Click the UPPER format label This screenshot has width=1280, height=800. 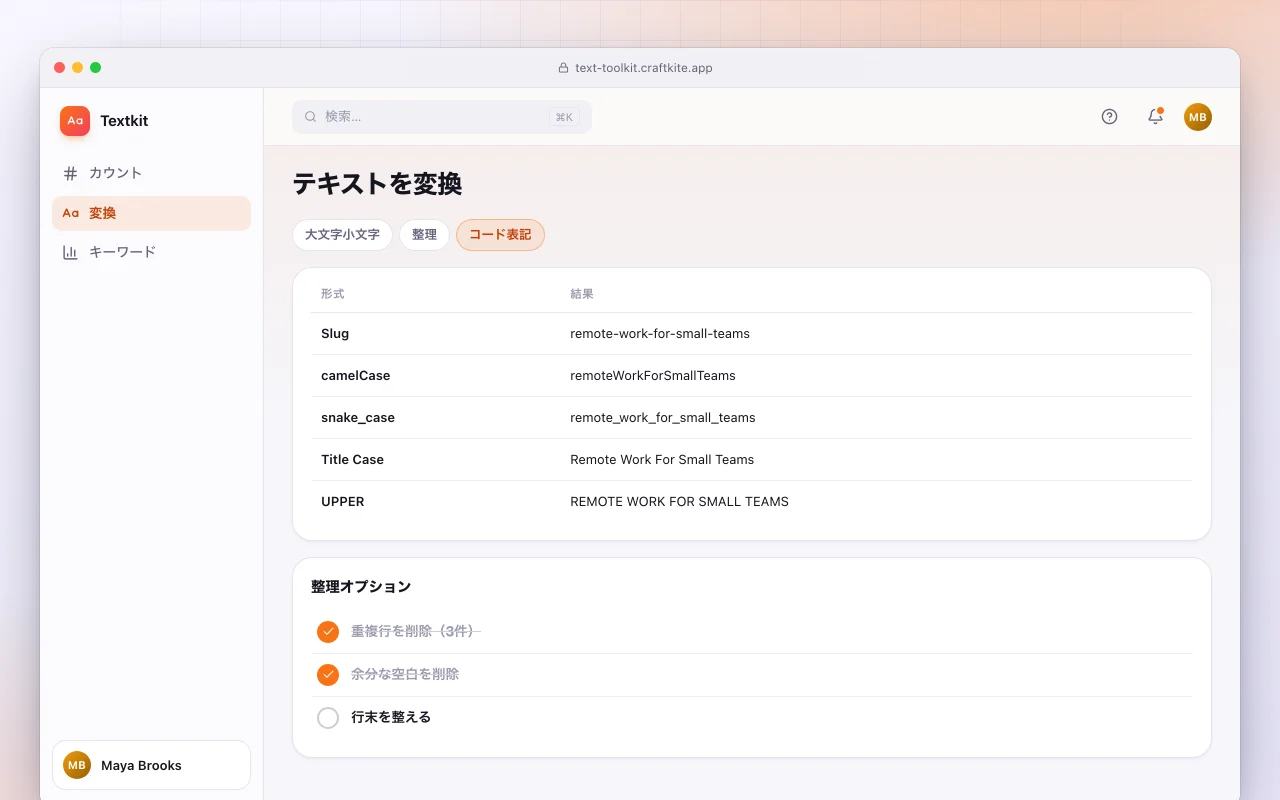coord(343,502)
